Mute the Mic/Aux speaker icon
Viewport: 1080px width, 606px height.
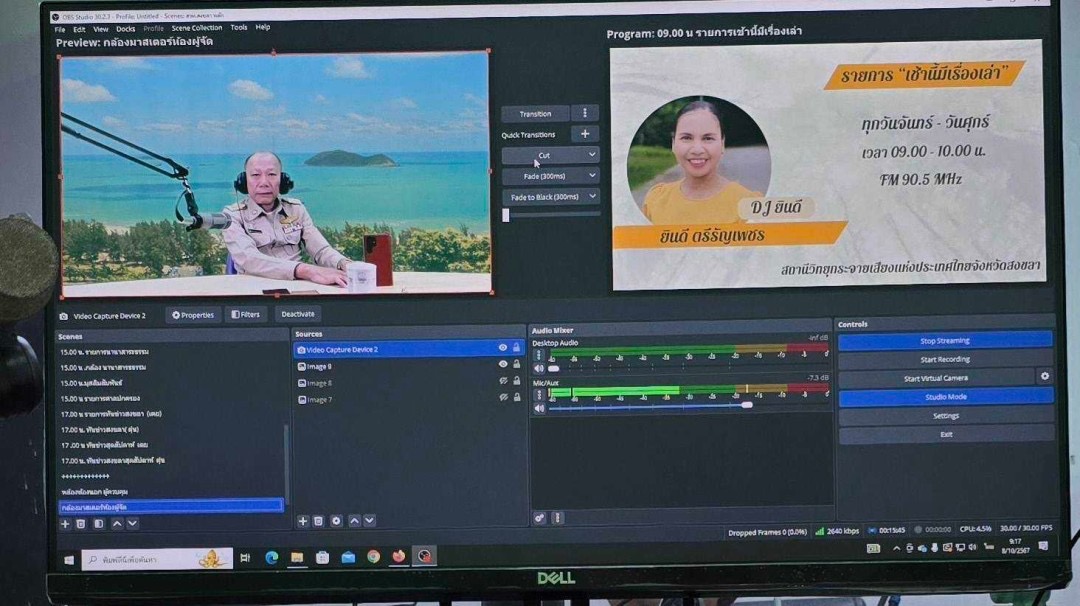539,408
